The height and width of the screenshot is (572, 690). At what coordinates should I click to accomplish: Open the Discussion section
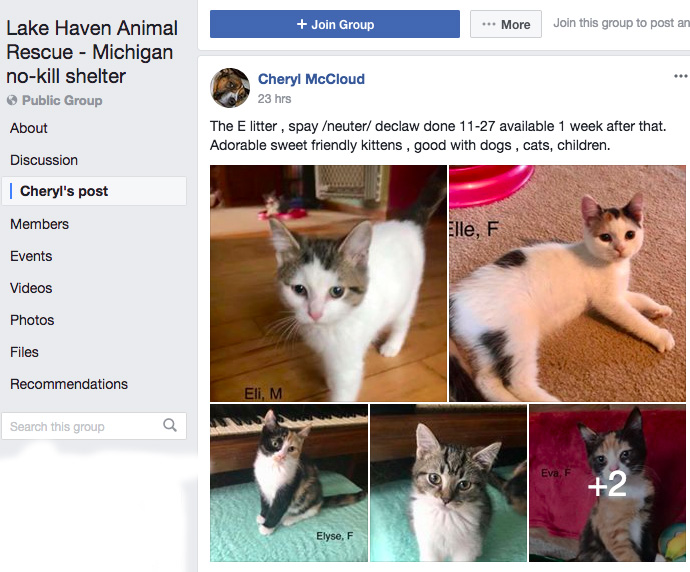pos(44,160)
